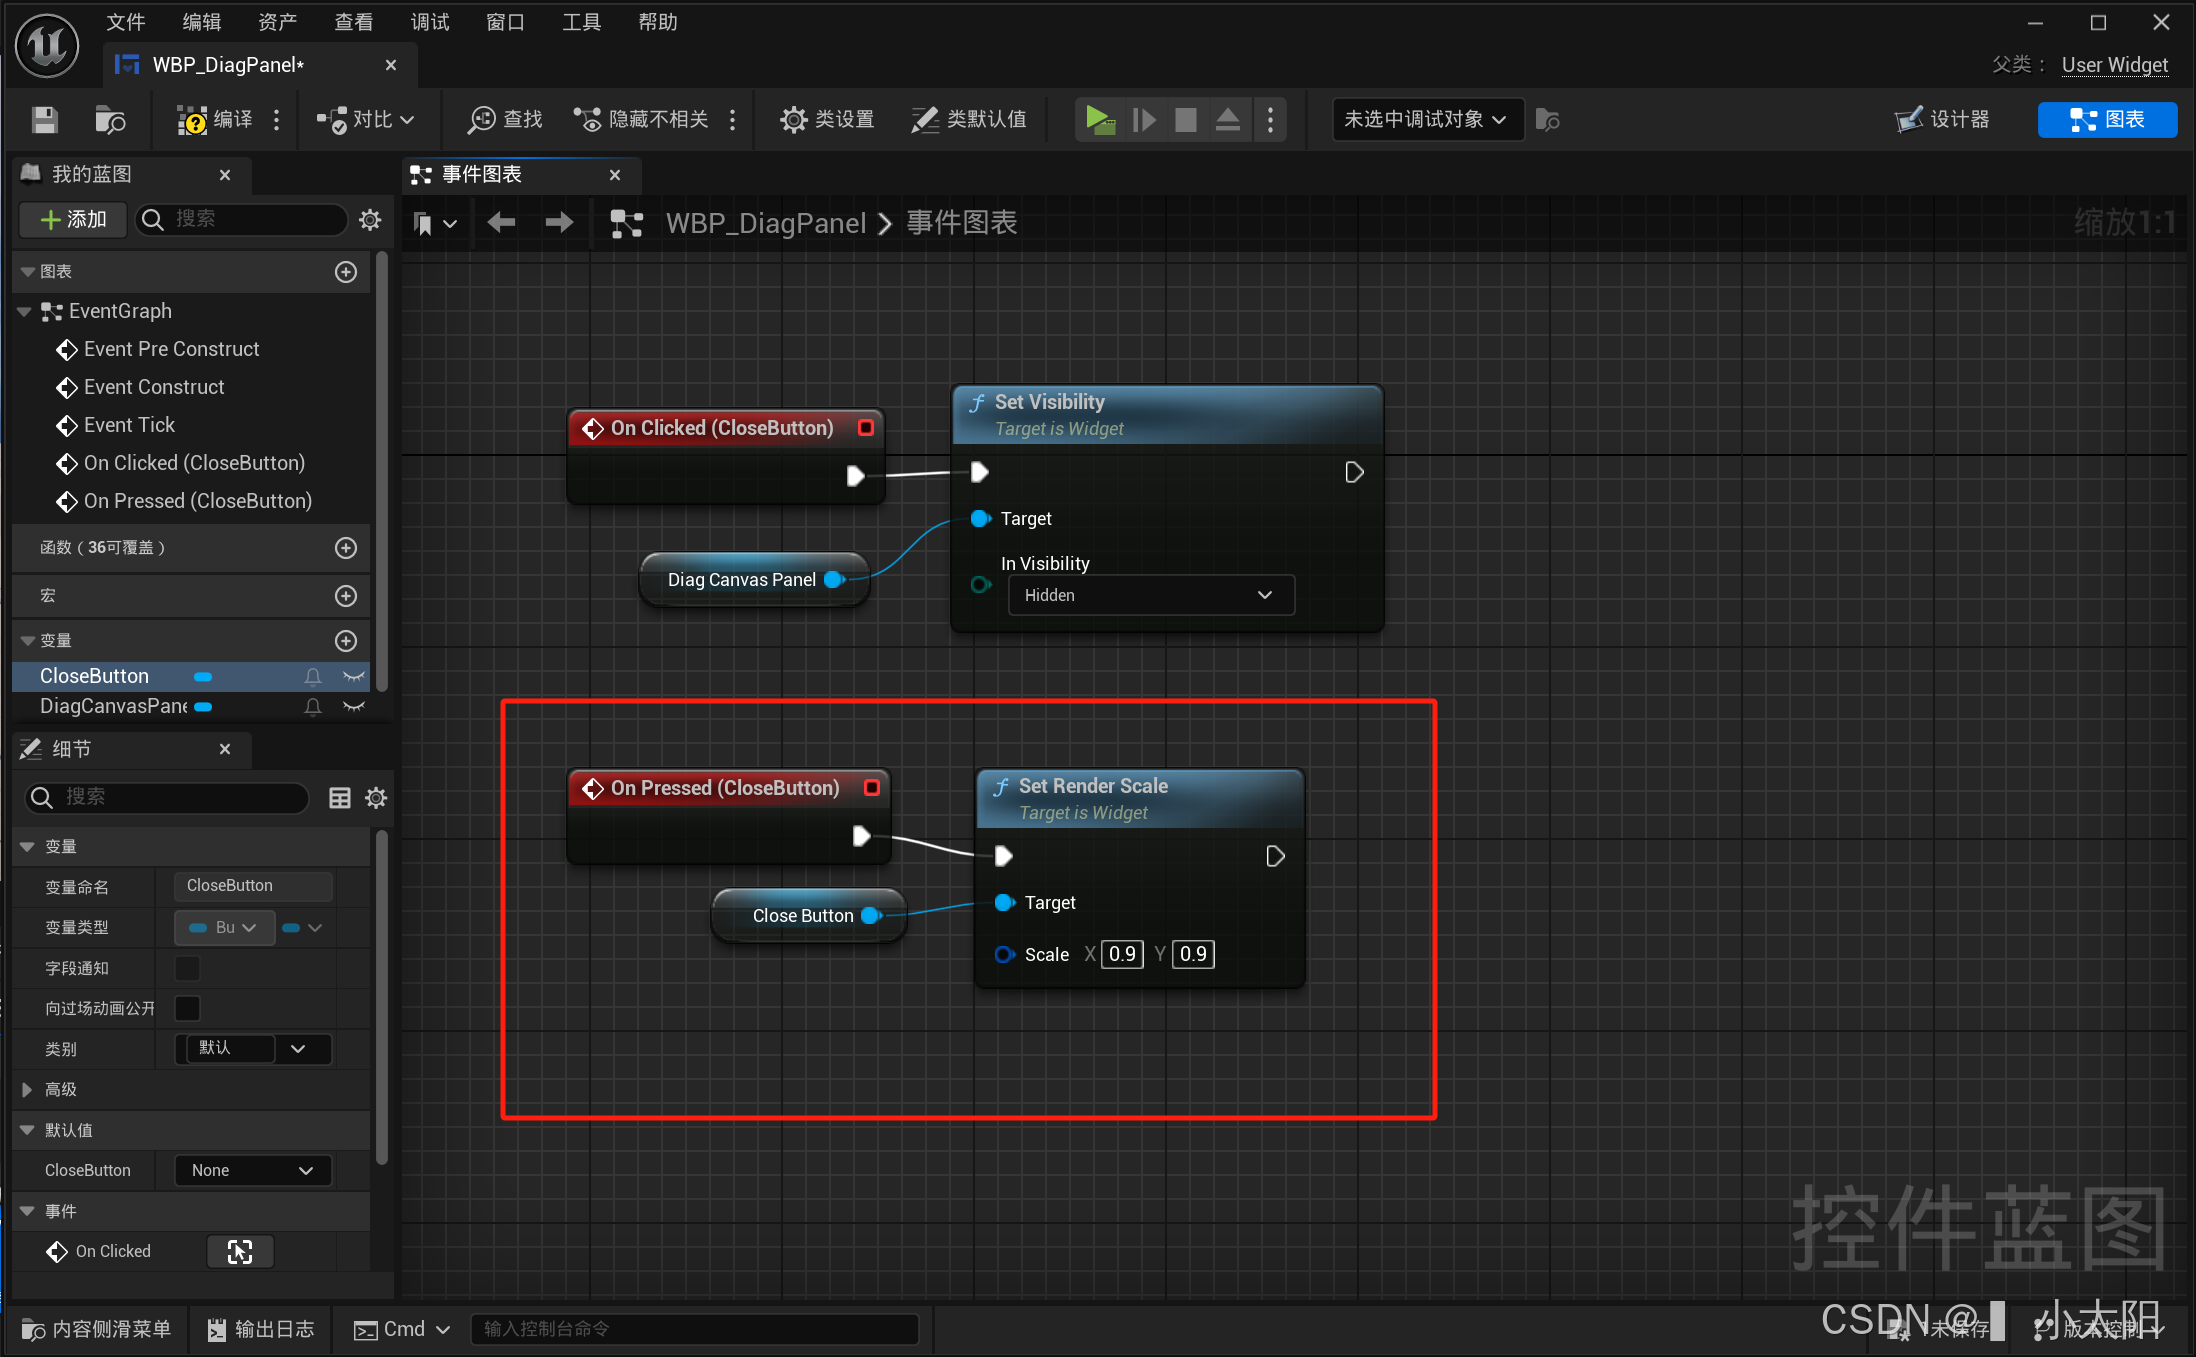Open the User Widget parent class link
Screen dimensions: 2196x1357
[2115, 65]
